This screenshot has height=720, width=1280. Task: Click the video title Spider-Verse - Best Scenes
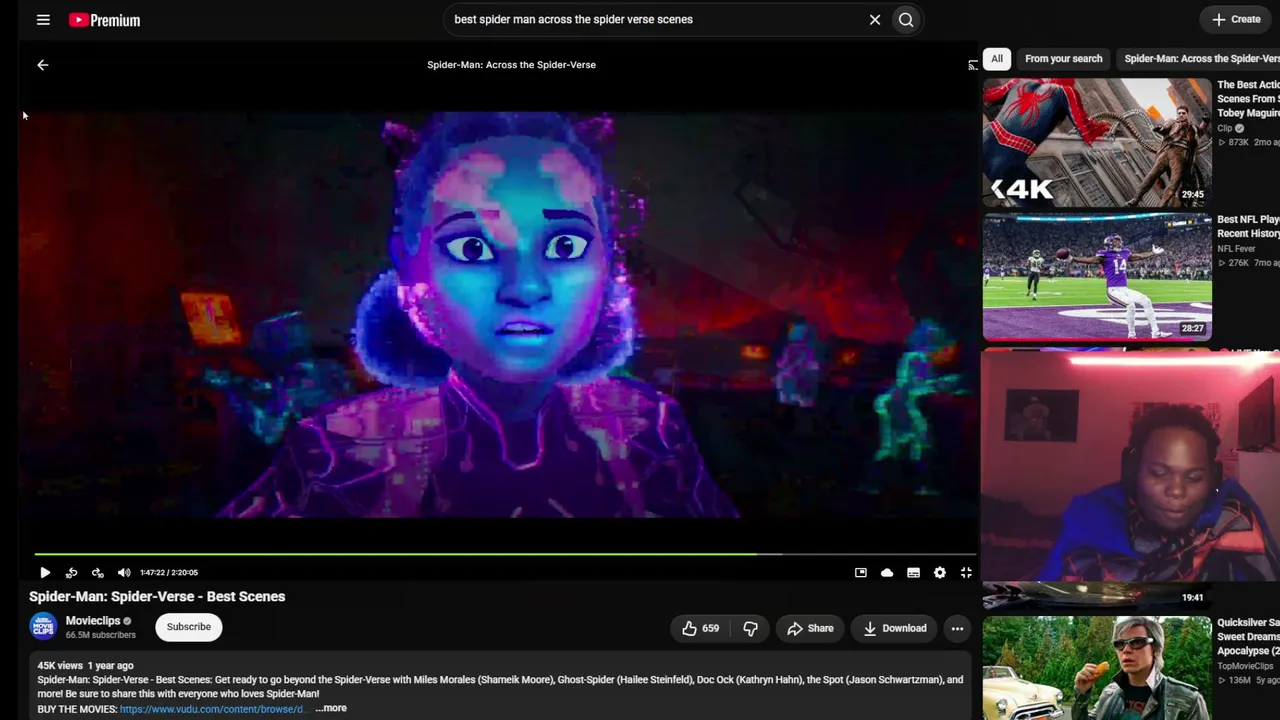(x=157, y=596)
